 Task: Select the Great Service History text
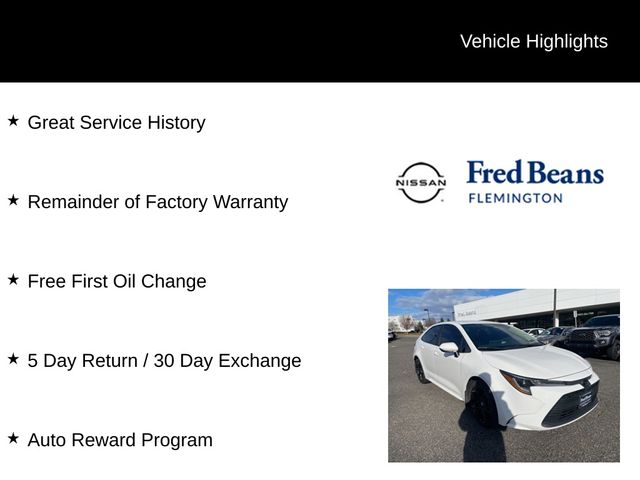tap(116, 123)
